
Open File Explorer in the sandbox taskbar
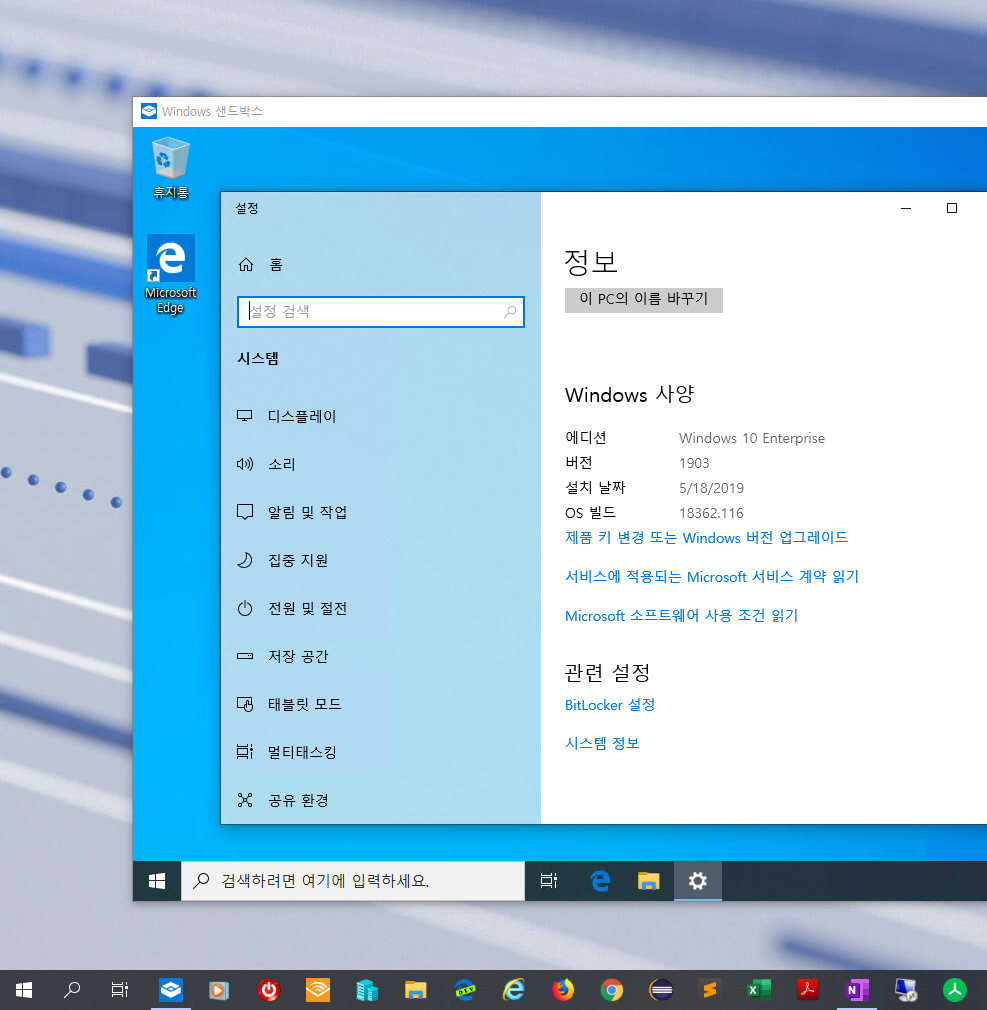click(x=648, y=881)
